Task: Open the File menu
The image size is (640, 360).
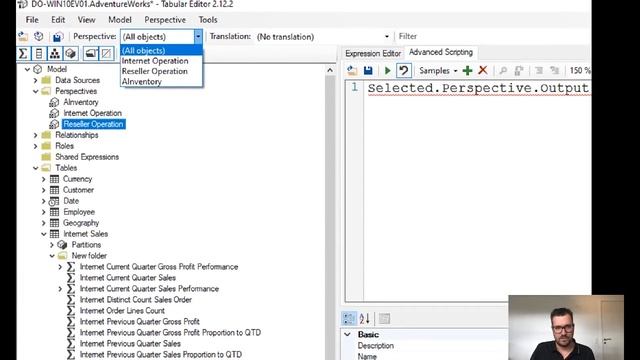Action: pos(32,20)
